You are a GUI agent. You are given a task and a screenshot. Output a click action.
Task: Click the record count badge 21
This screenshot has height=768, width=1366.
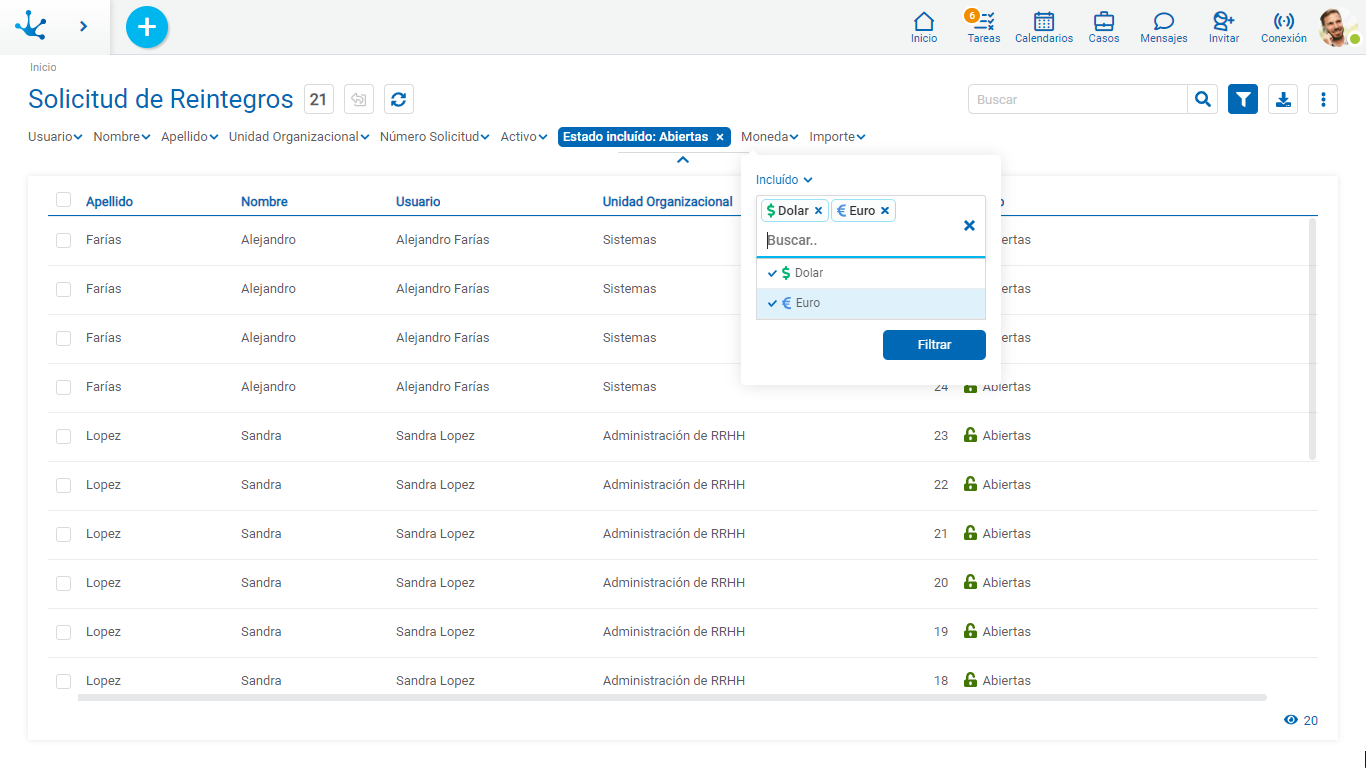coord(318,99)
